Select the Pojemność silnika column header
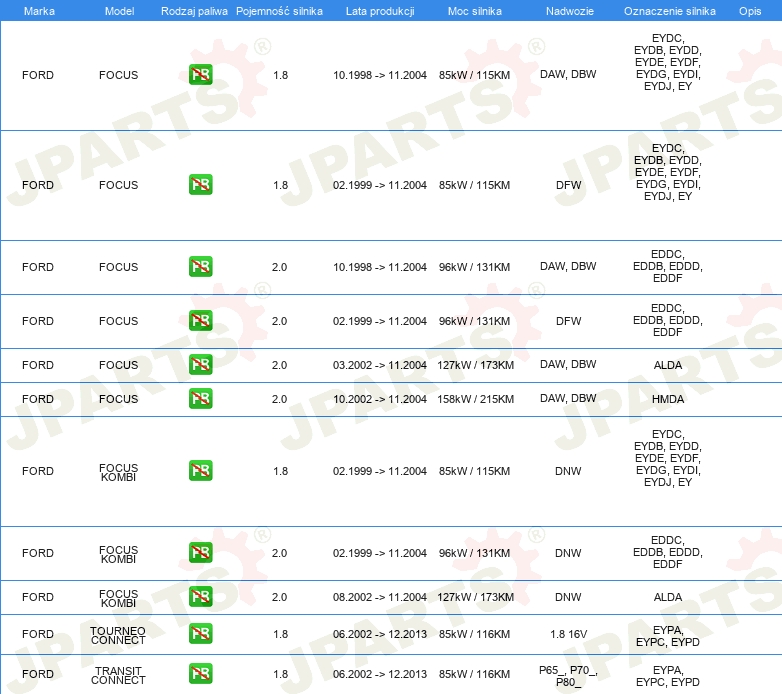Viewport: 782px width, 694px height. 279,11
